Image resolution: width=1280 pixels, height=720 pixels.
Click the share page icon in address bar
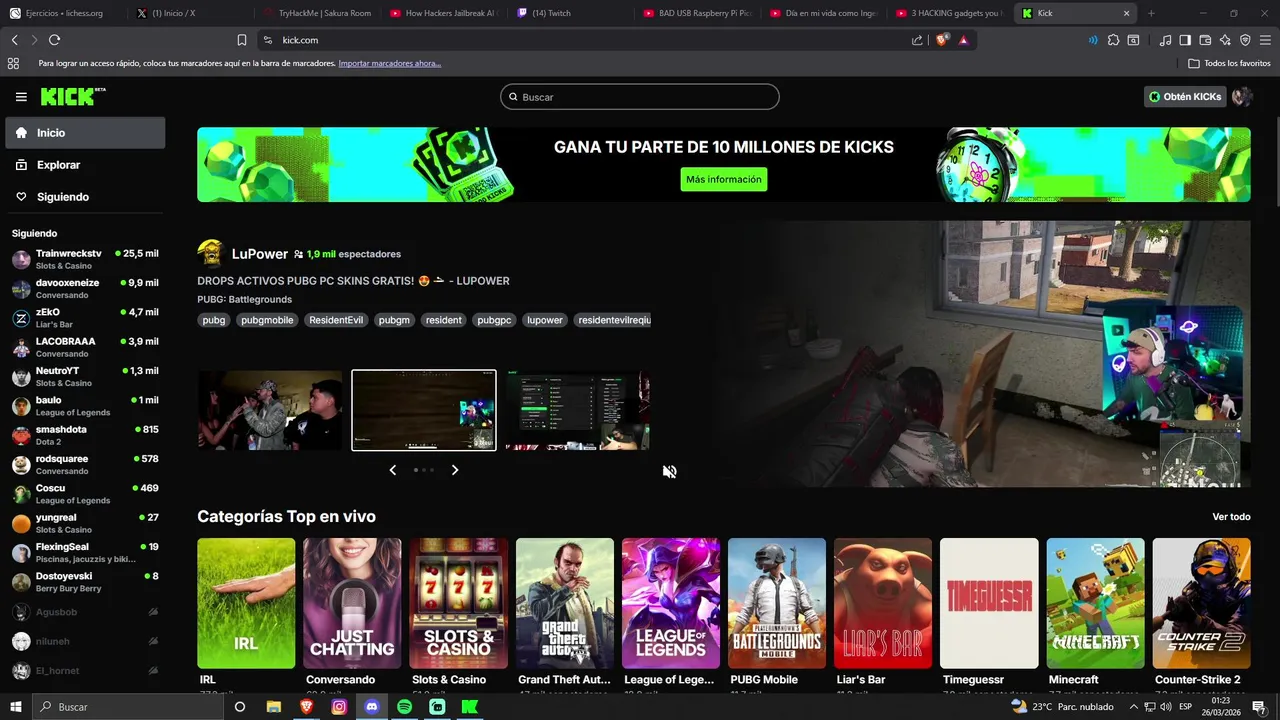click(x=917, y=40)
